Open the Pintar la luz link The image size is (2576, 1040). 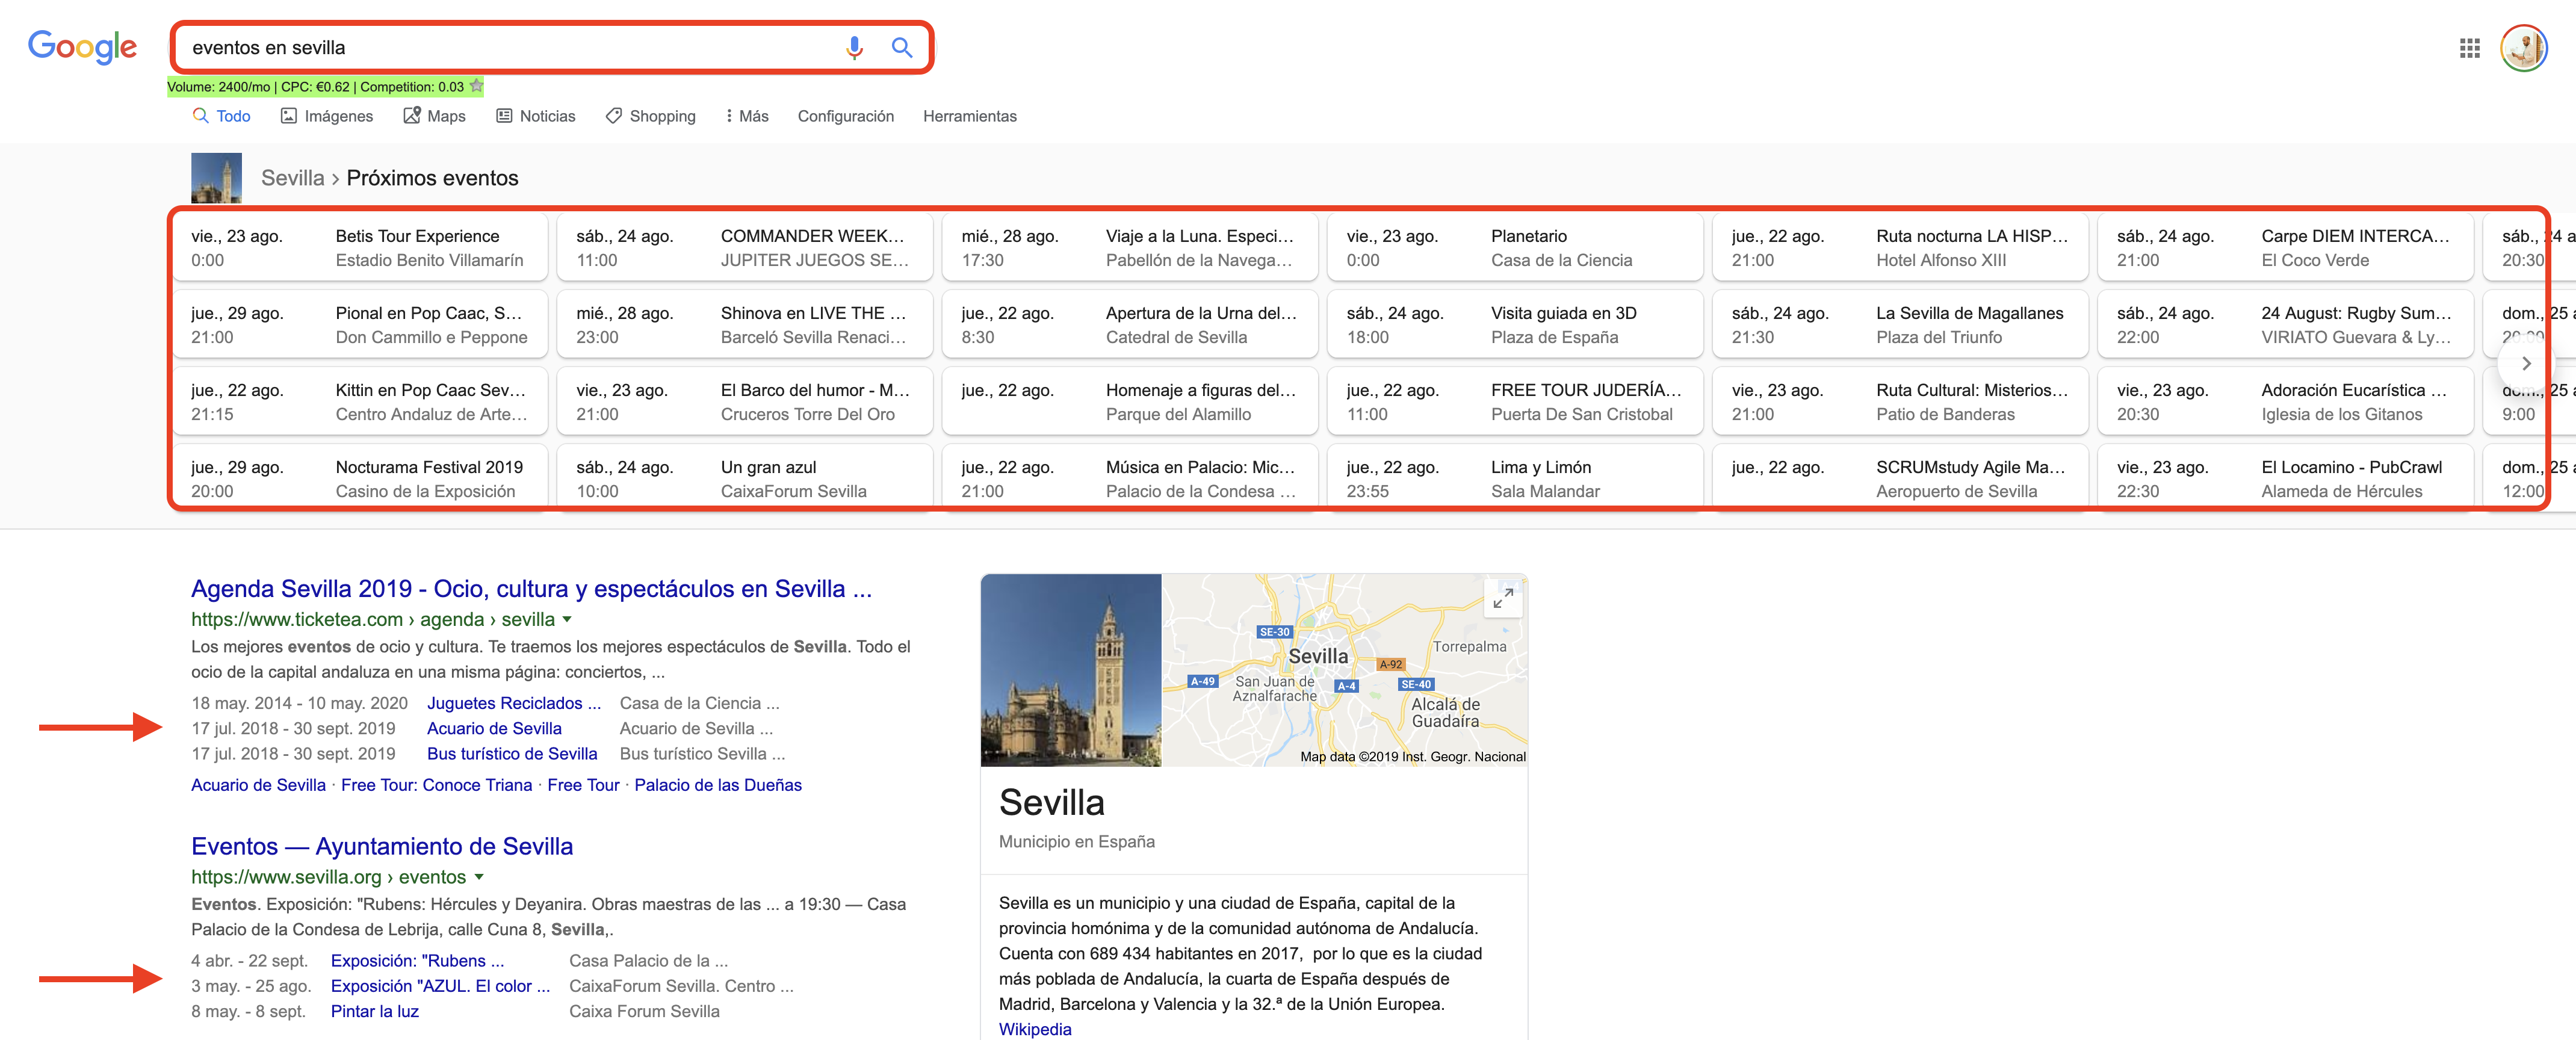point(375,1011)
